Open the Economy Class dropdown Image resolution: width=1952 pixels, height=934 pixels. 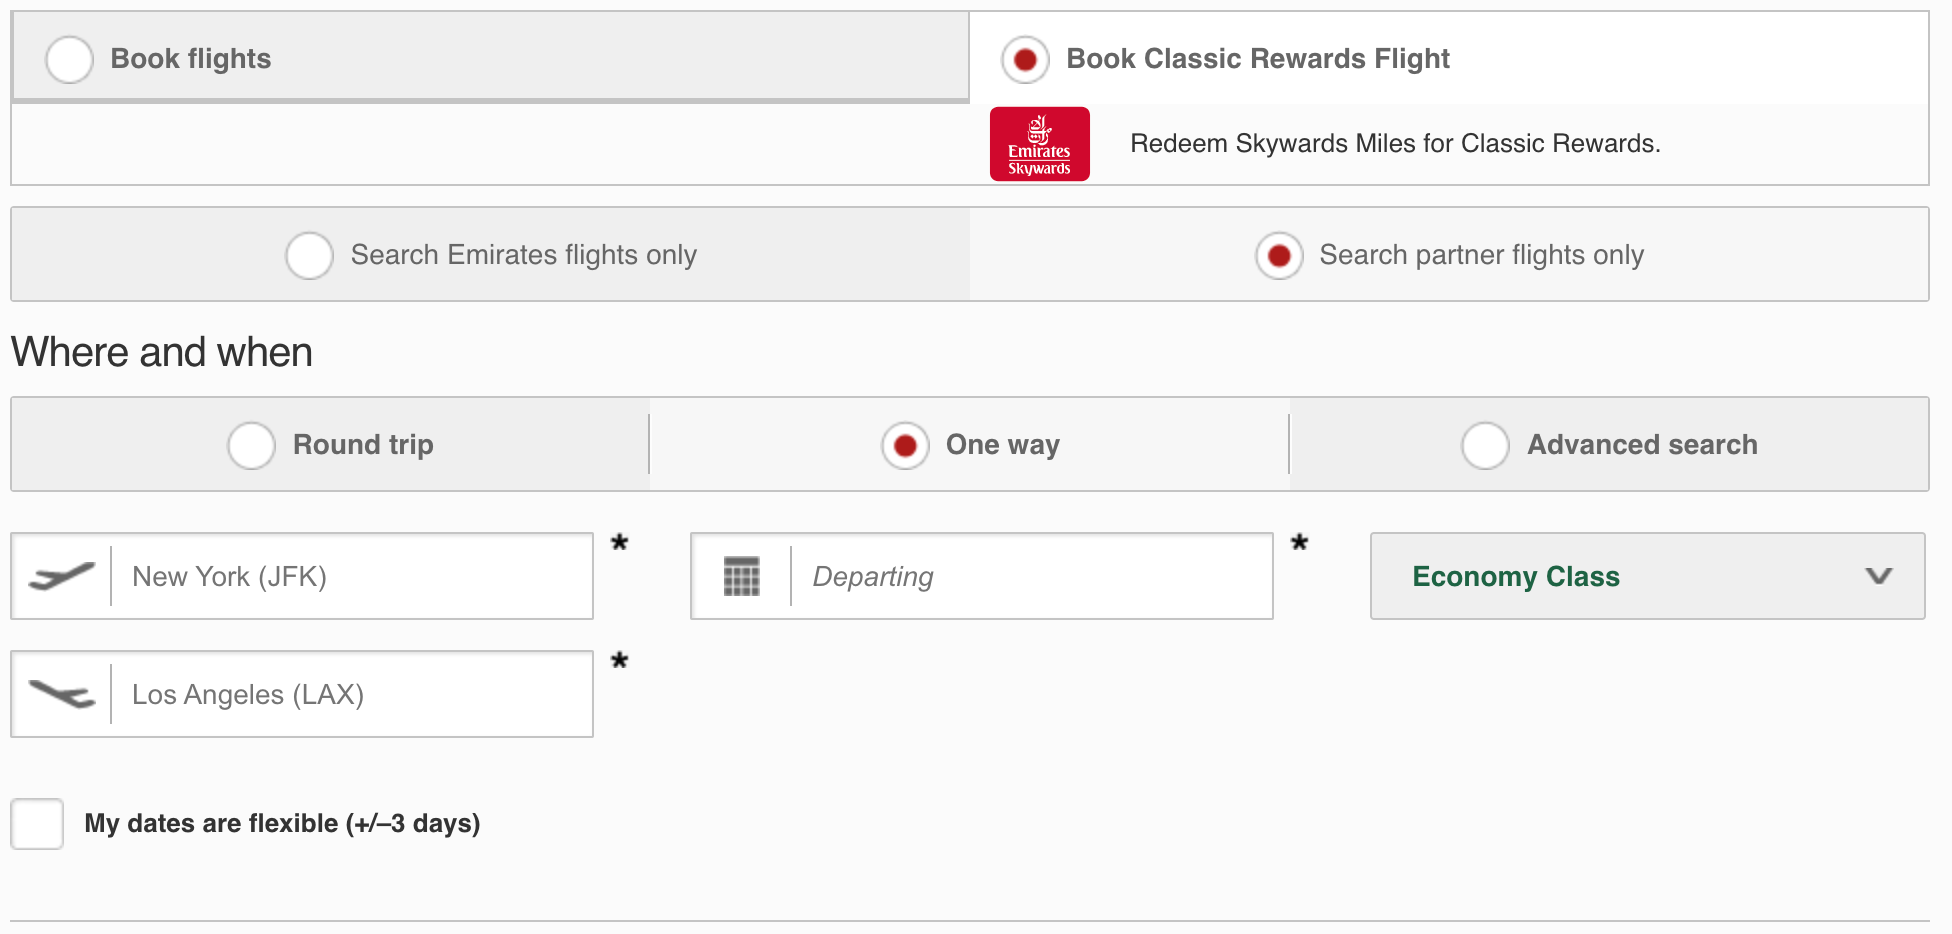(1647, 576)
